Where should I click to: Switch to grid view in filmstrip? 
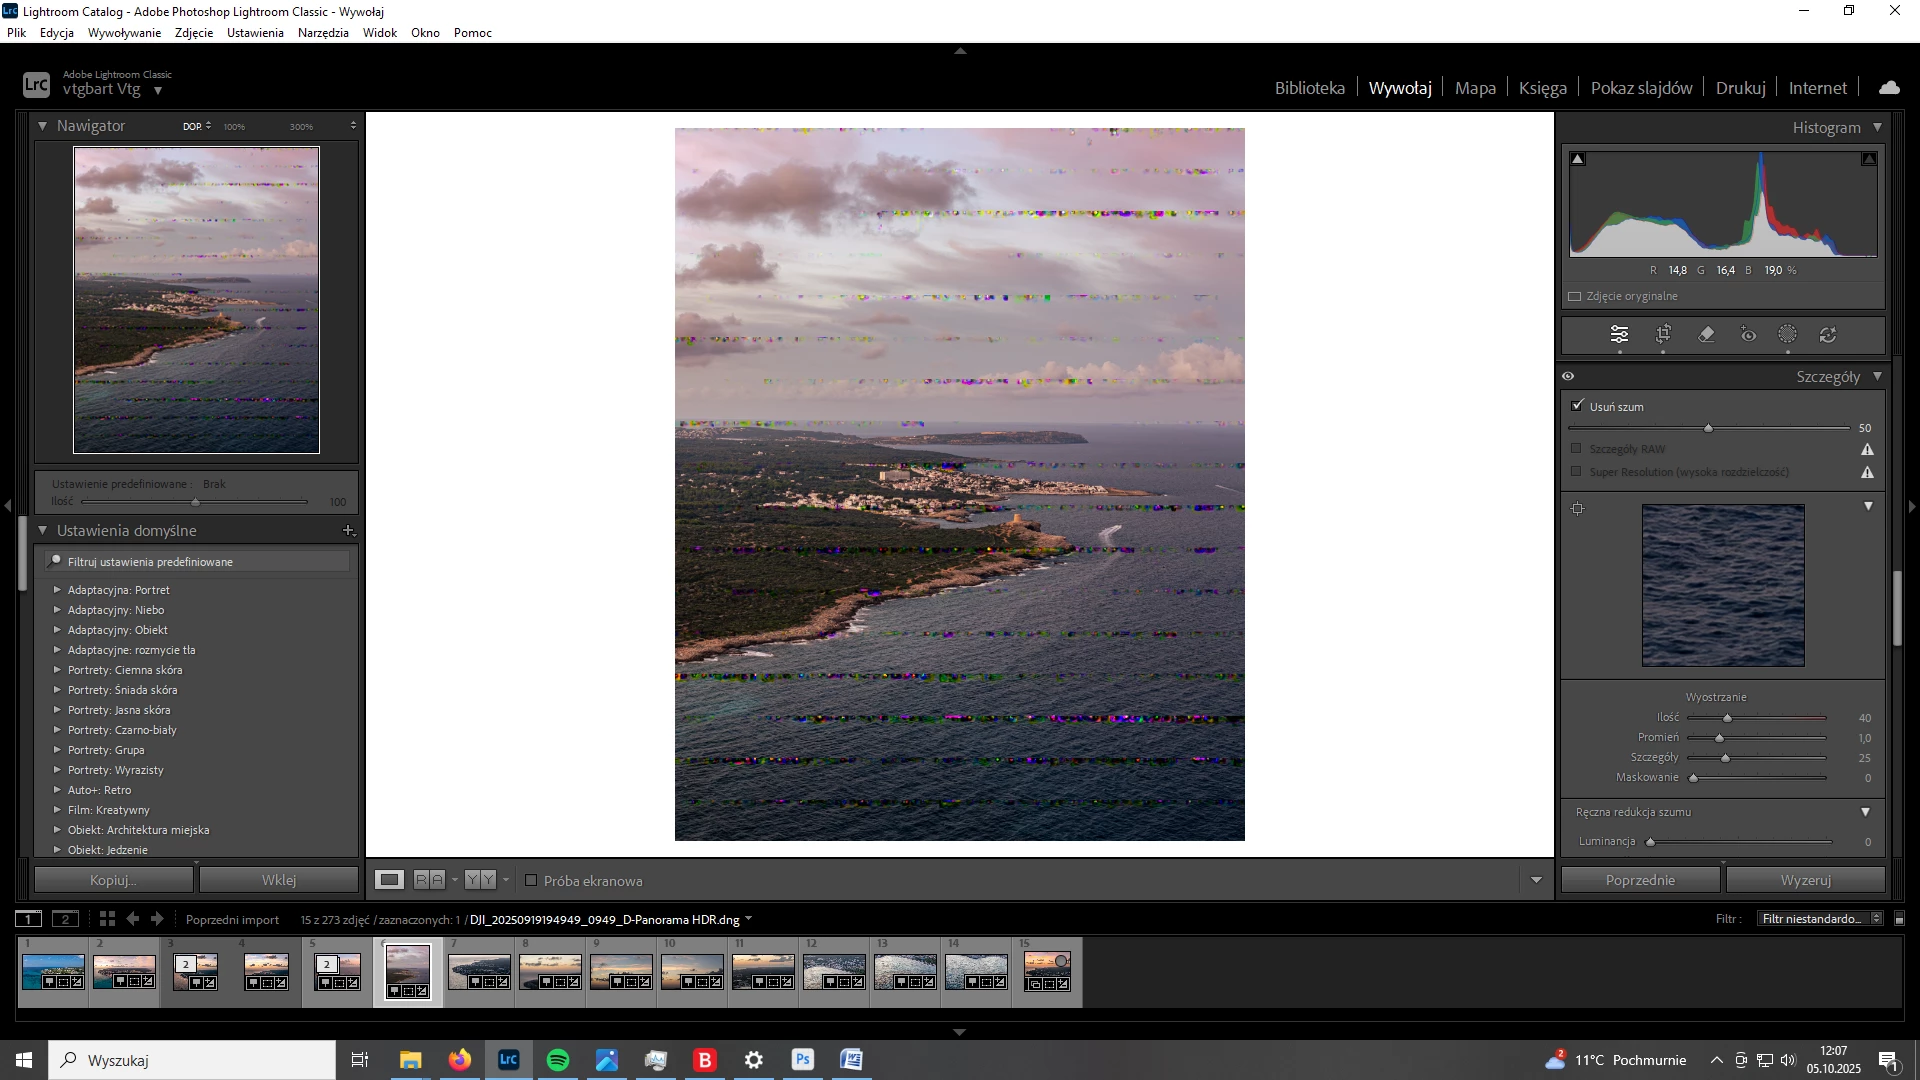tap(107, 919)
